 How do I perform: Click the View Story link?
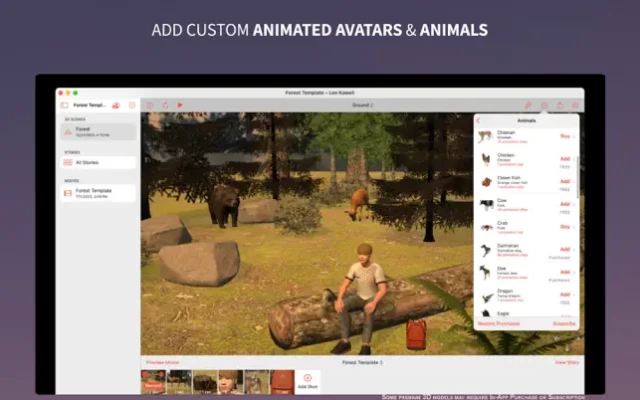(x=567, y=362)
